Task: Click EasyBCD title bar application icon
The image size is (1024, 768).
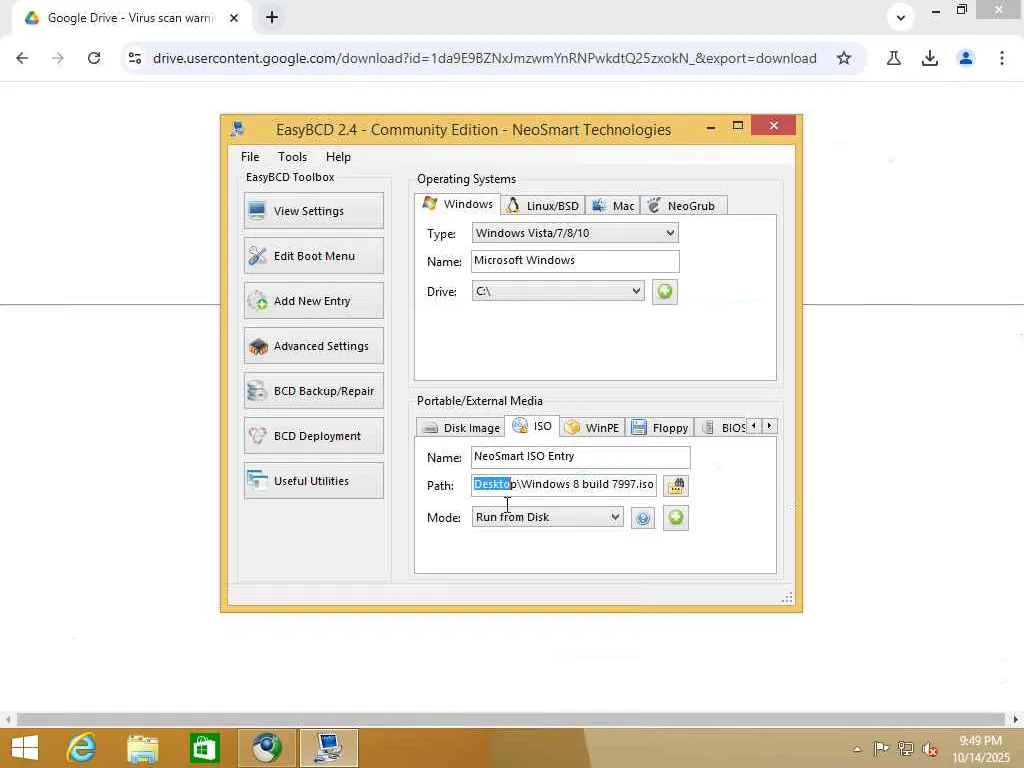Action: [238, 129]
